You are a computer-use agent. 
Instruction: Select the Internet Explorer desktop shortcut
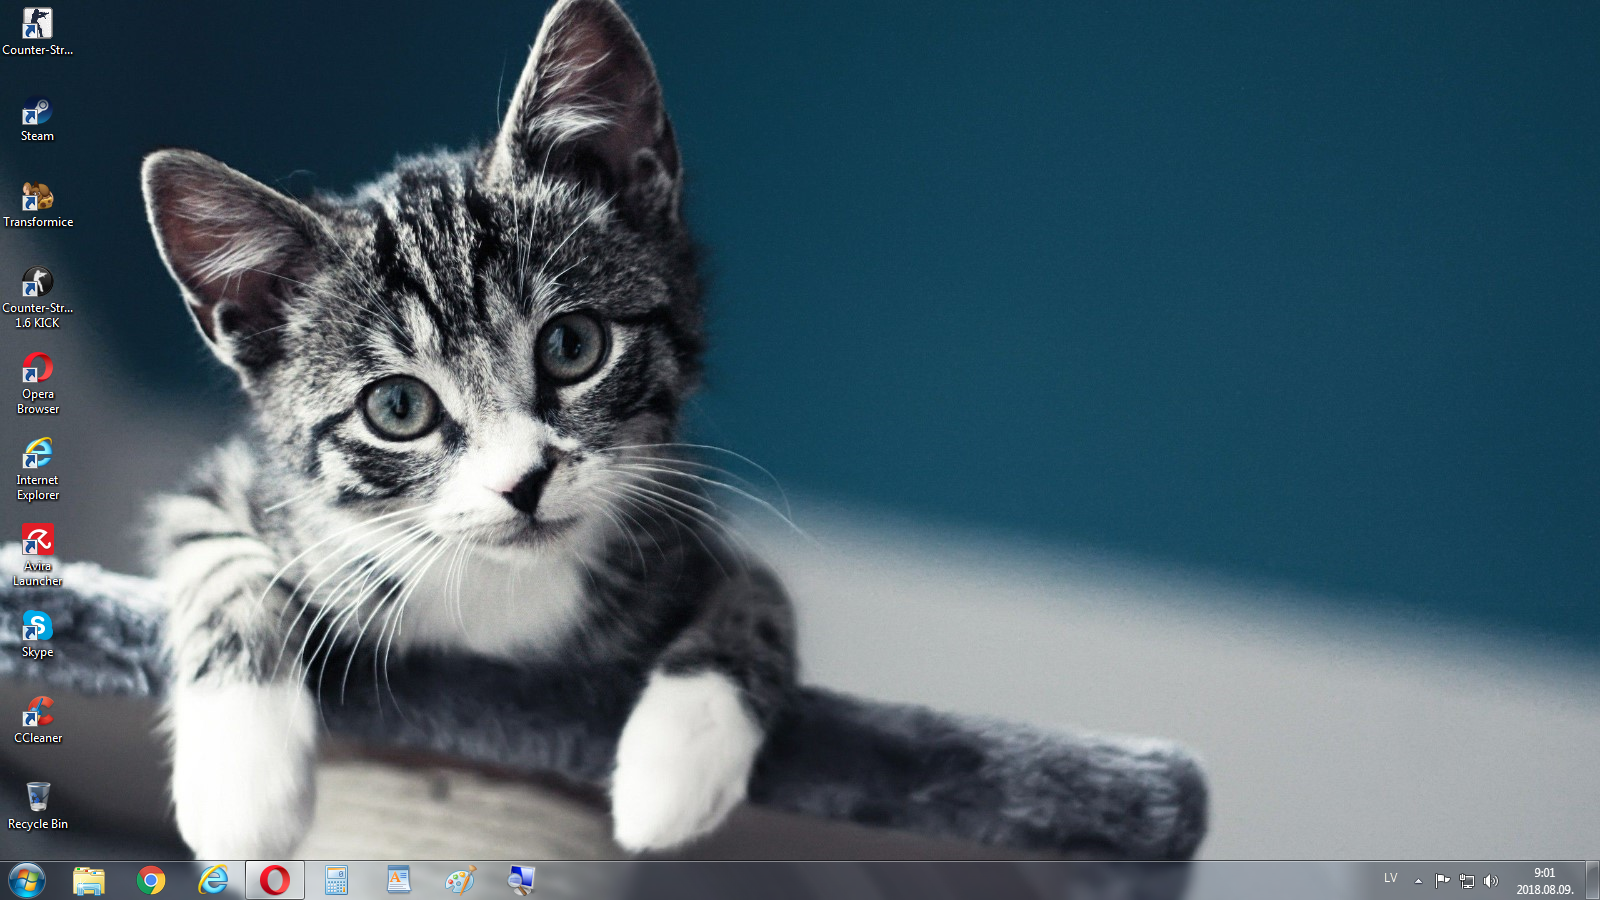38,470
